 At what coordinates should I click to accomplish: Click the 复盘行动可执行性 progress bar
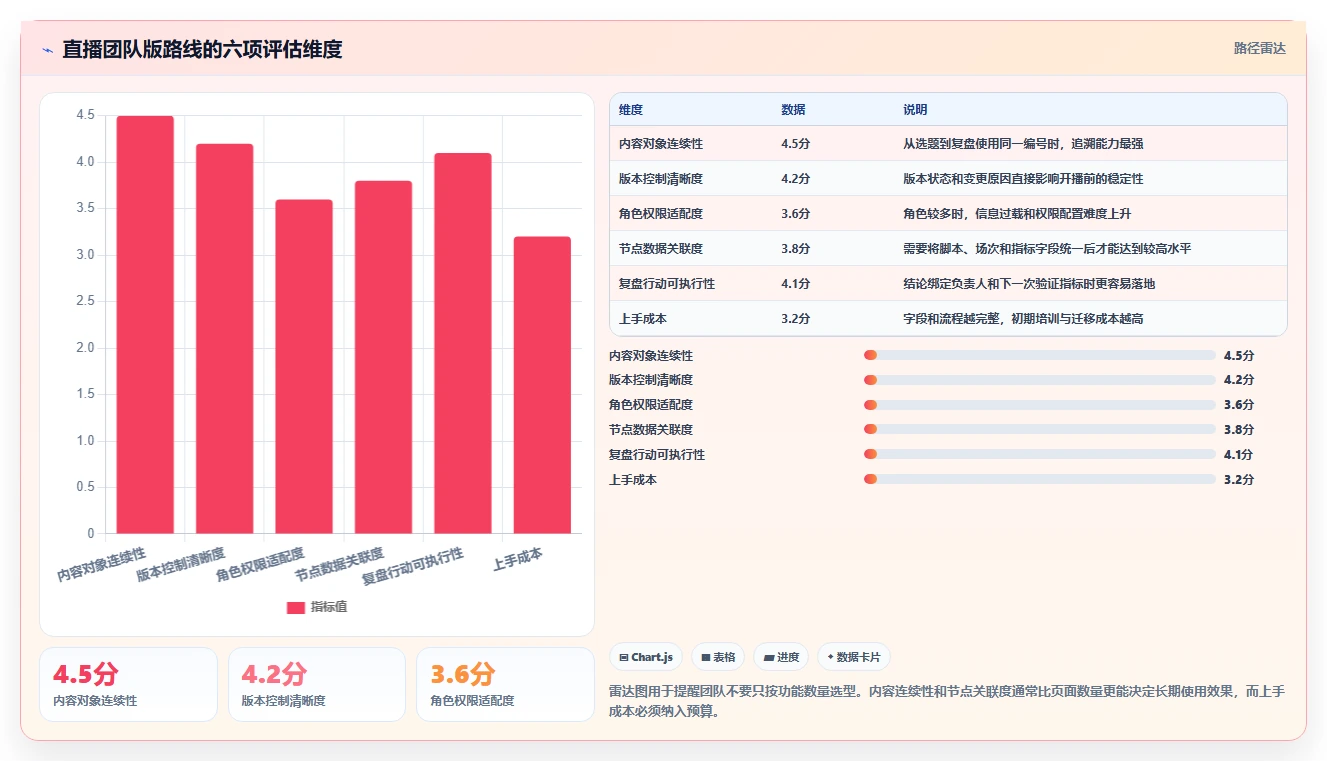click(1040, 455)
